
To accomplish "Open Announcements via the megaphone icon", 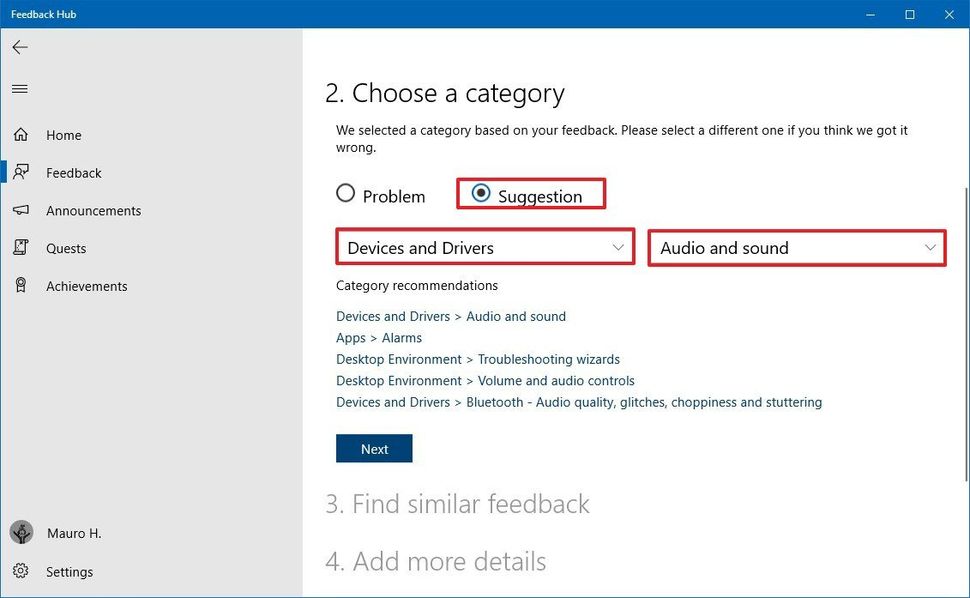I will tap(21, 210).
